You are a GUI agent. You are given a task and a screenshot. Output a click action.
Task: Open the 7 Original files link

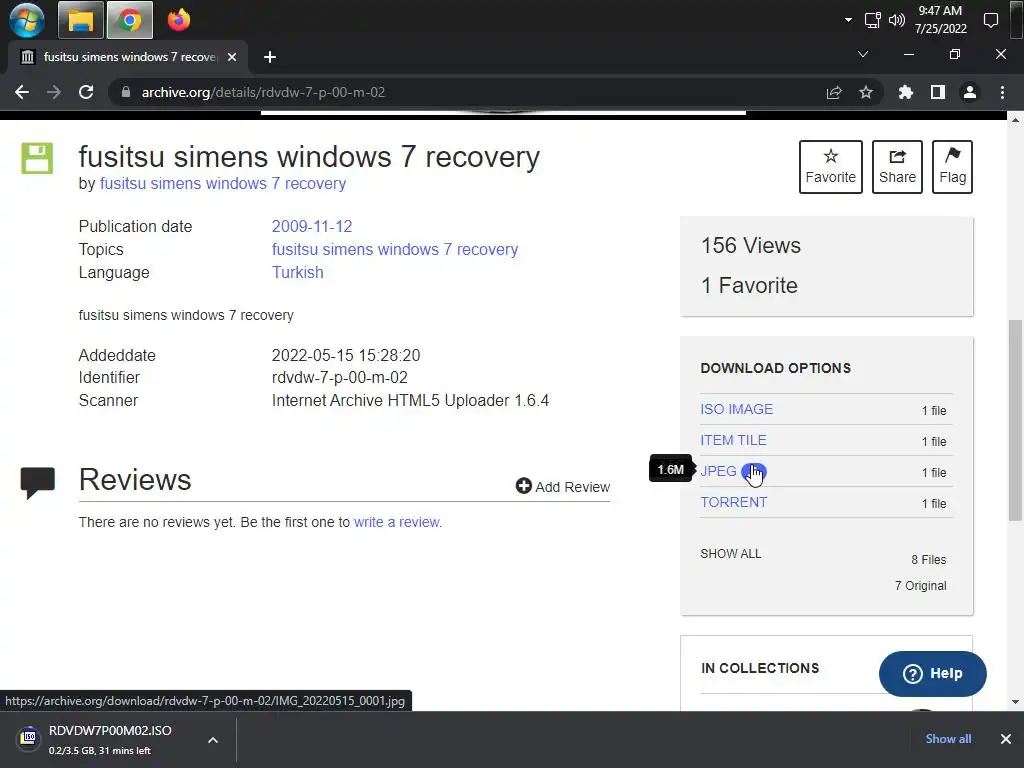(920, 586)
